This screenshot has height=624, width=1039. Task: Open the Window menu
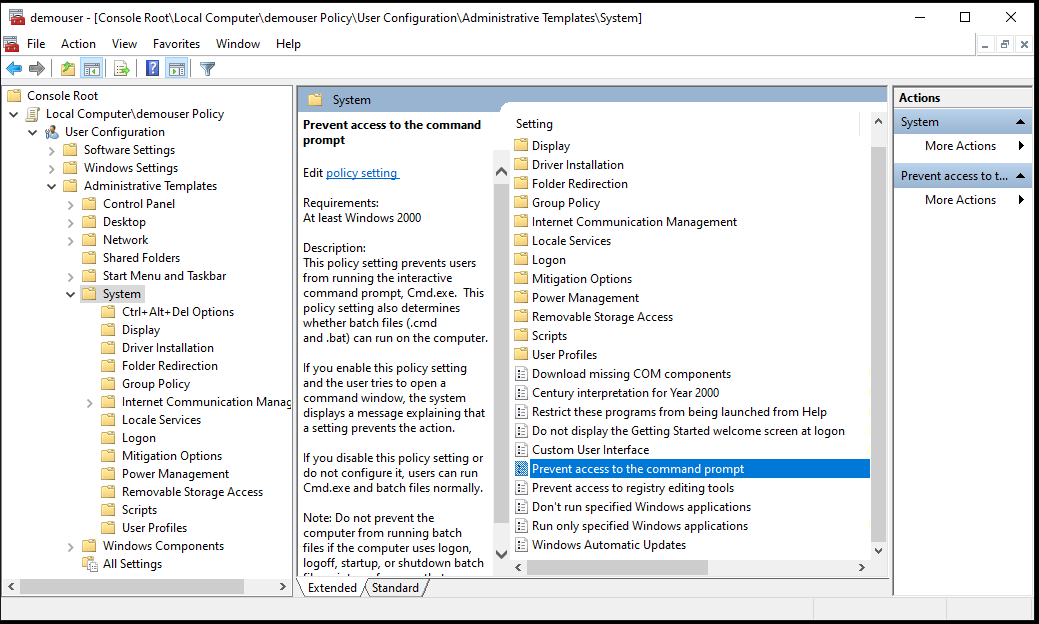point(238,44)
